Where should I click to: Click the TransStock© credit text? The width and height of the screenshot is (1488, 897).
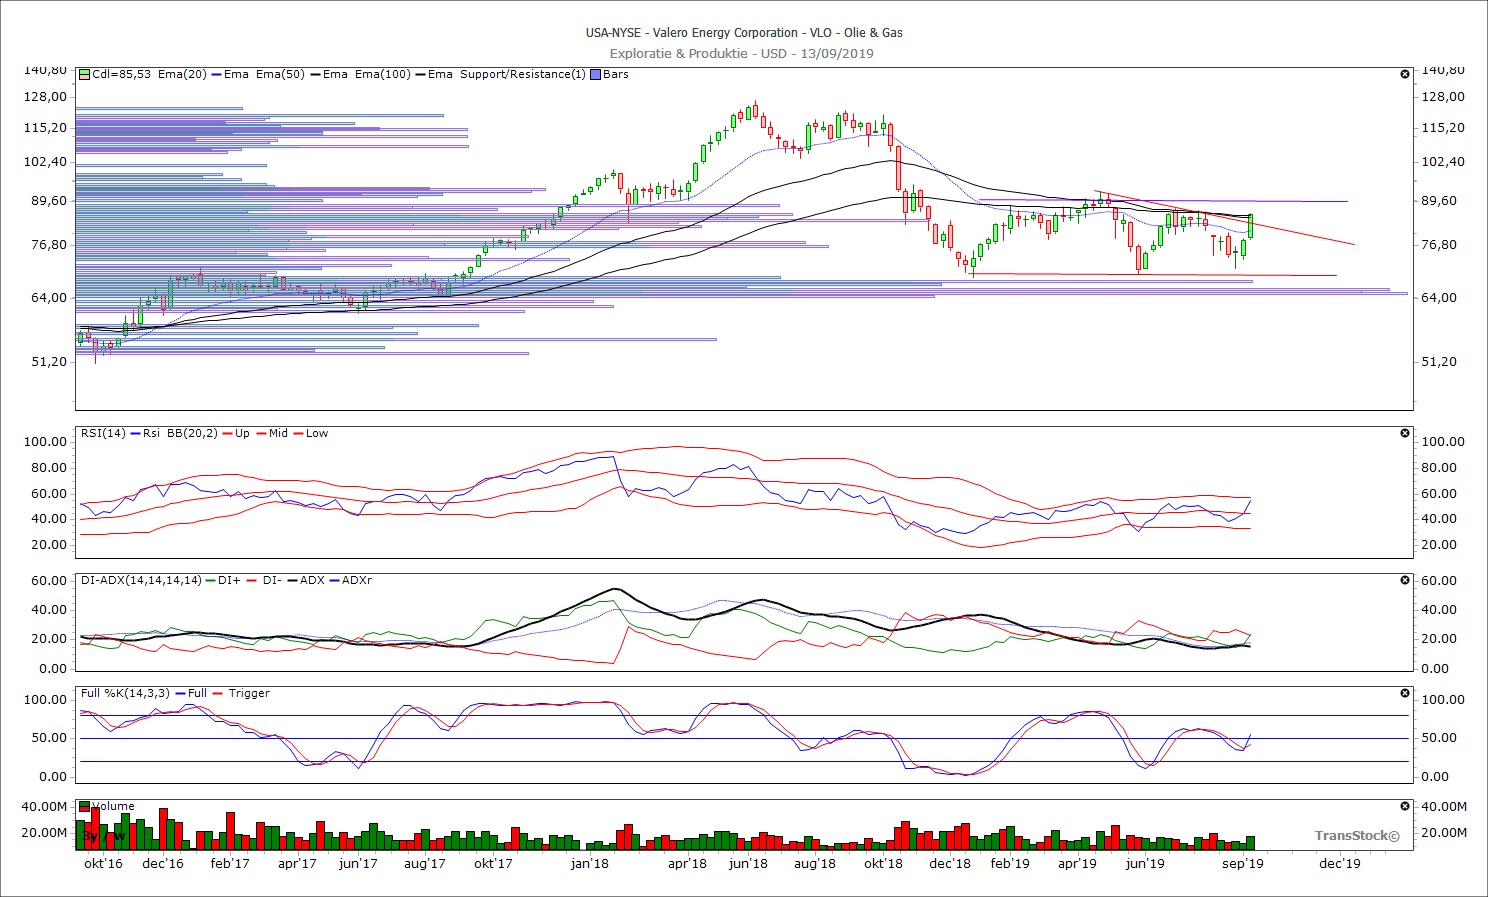1357,835
